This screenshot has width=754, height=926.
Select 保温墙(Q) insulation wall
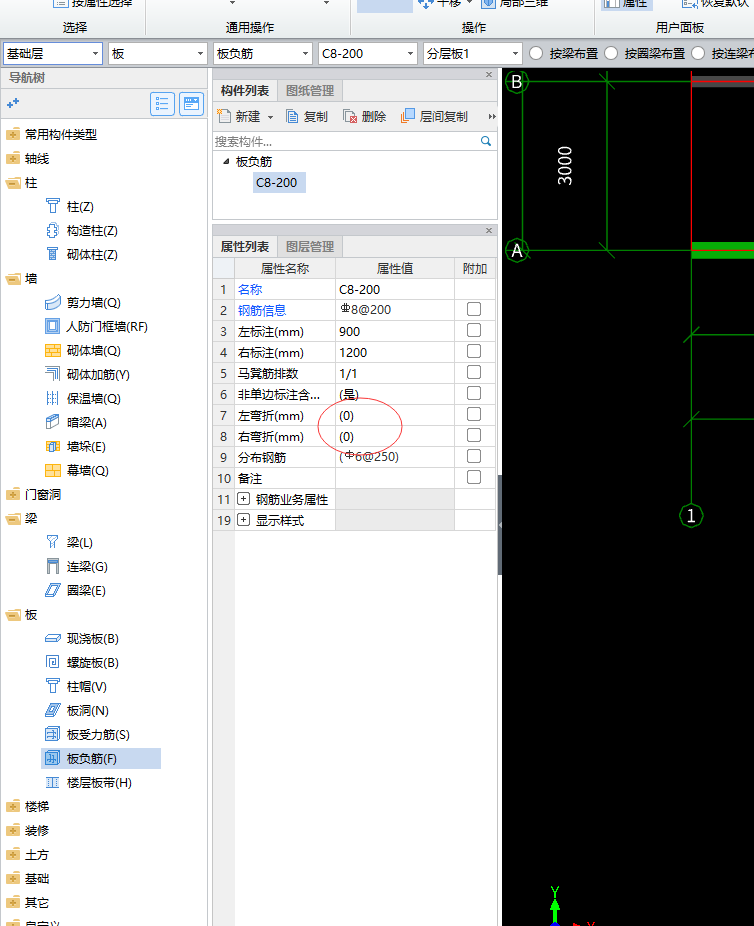pos(93,399)
